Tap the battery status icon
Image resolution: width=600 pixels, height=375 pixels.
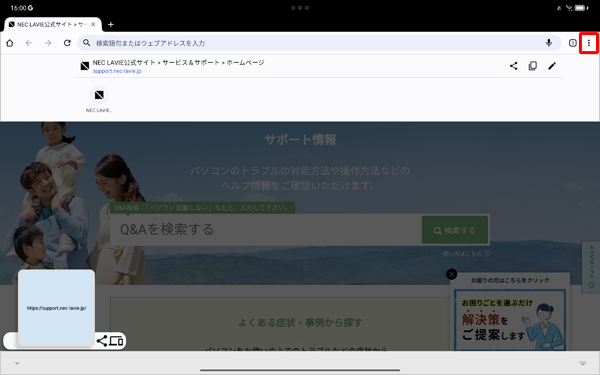pos(581,8)
